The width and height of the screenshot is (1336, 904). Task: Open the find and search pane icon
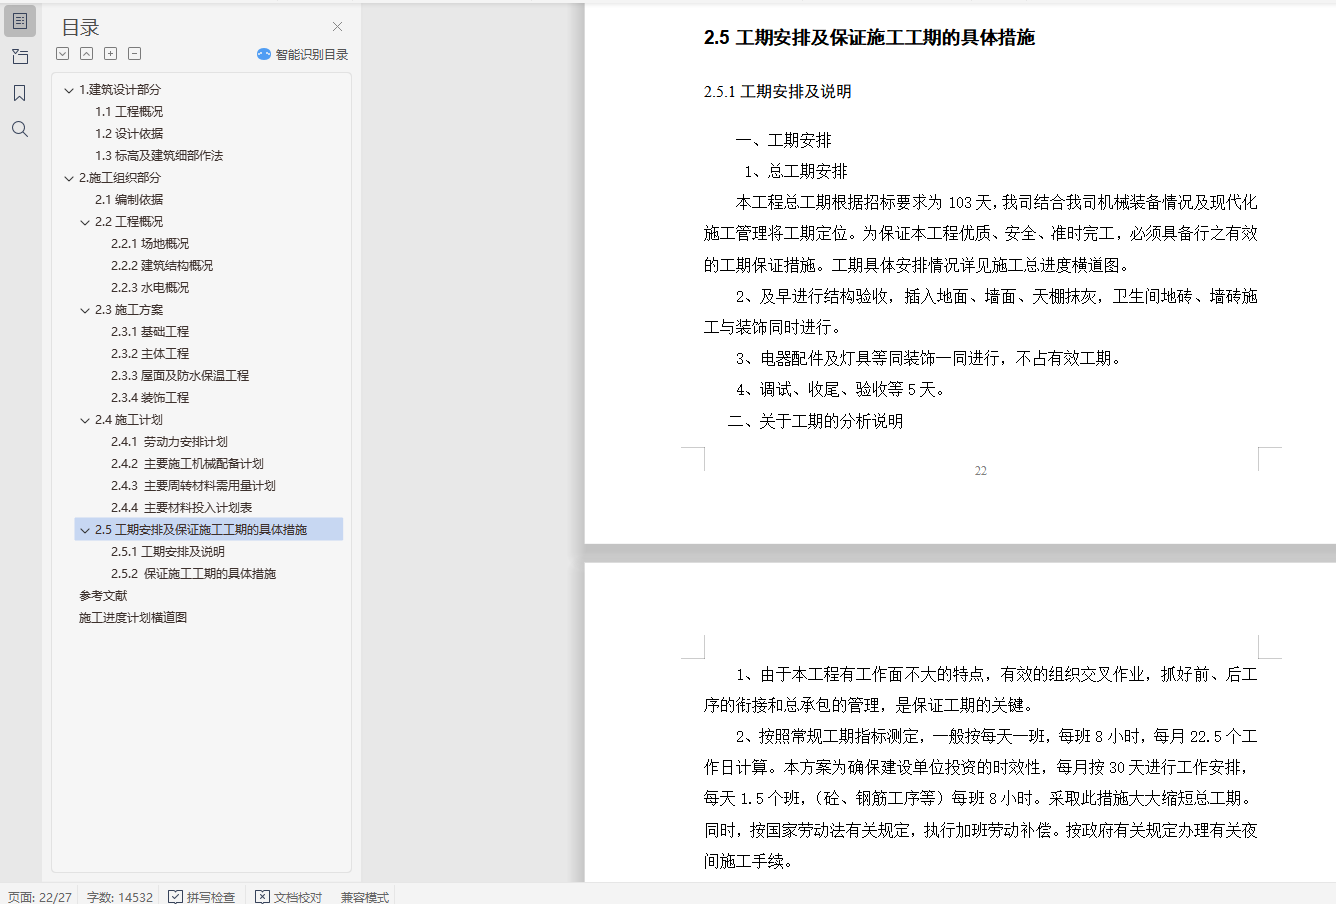click(20, 129)
